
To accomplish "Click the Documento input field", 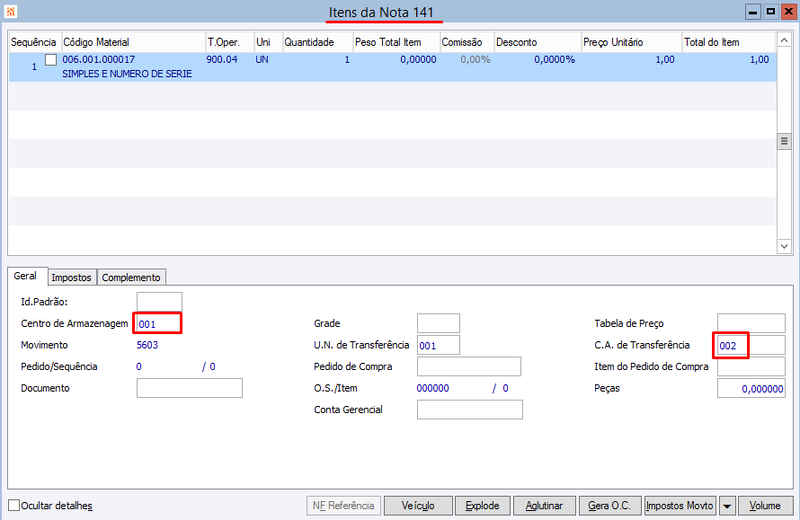I will coord(189,388).
